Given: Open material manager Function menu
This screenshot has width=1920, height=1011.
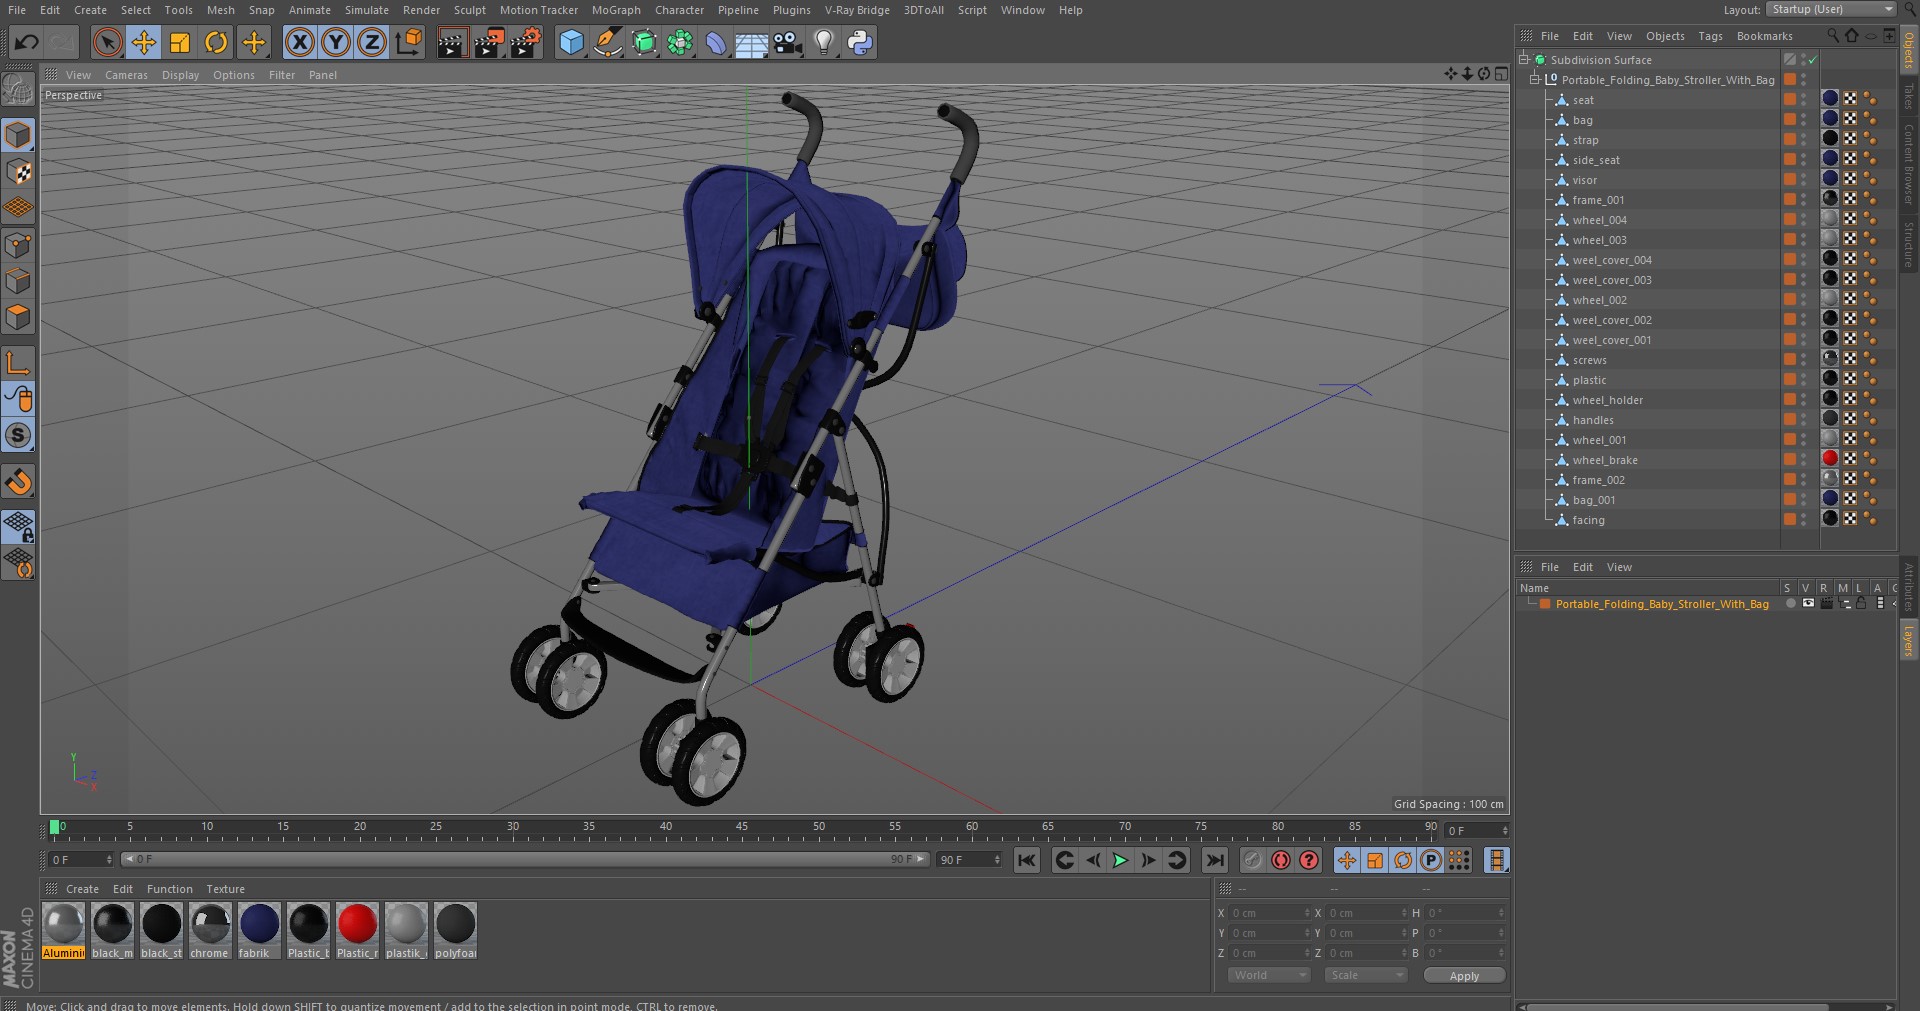Looking at the screenshot, I should coord(170,889).
